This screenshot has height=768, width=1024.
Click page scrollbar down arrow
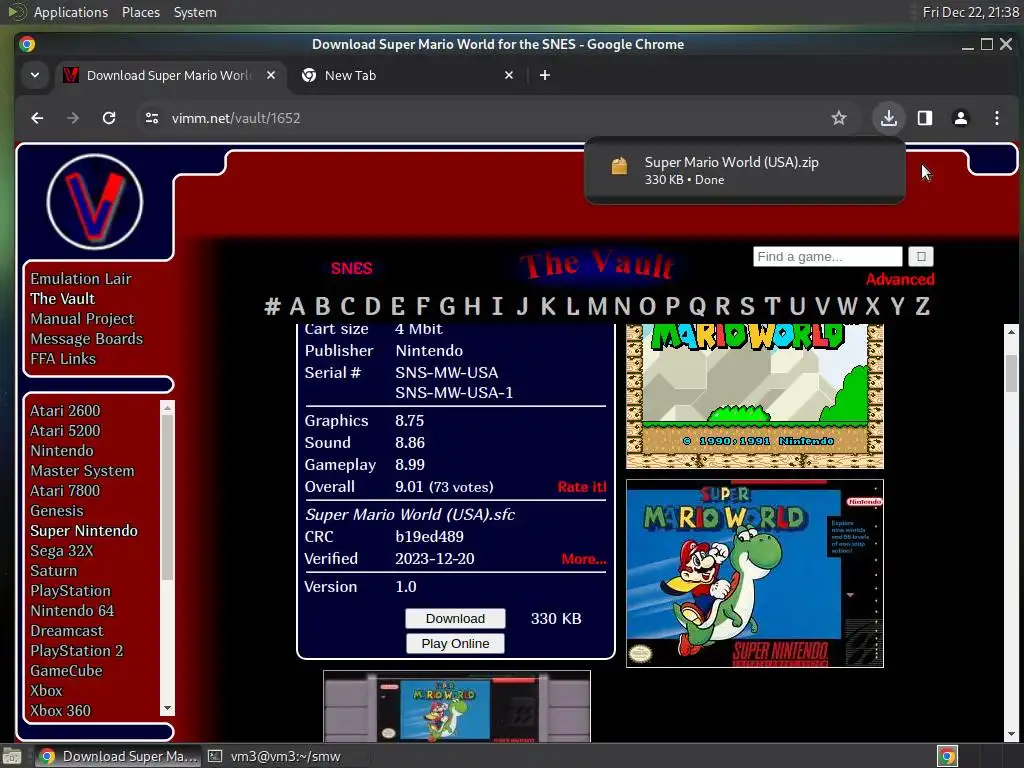1011,735
